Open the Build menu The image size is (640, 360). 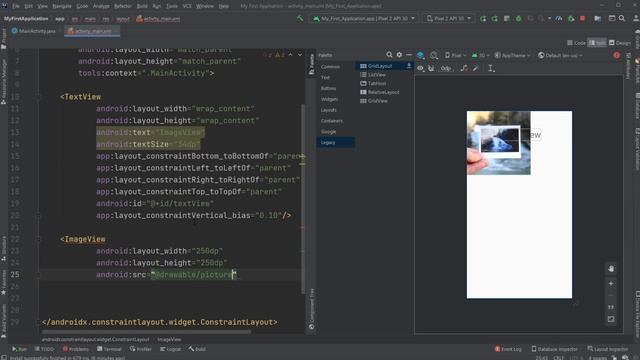coord(142,6)
